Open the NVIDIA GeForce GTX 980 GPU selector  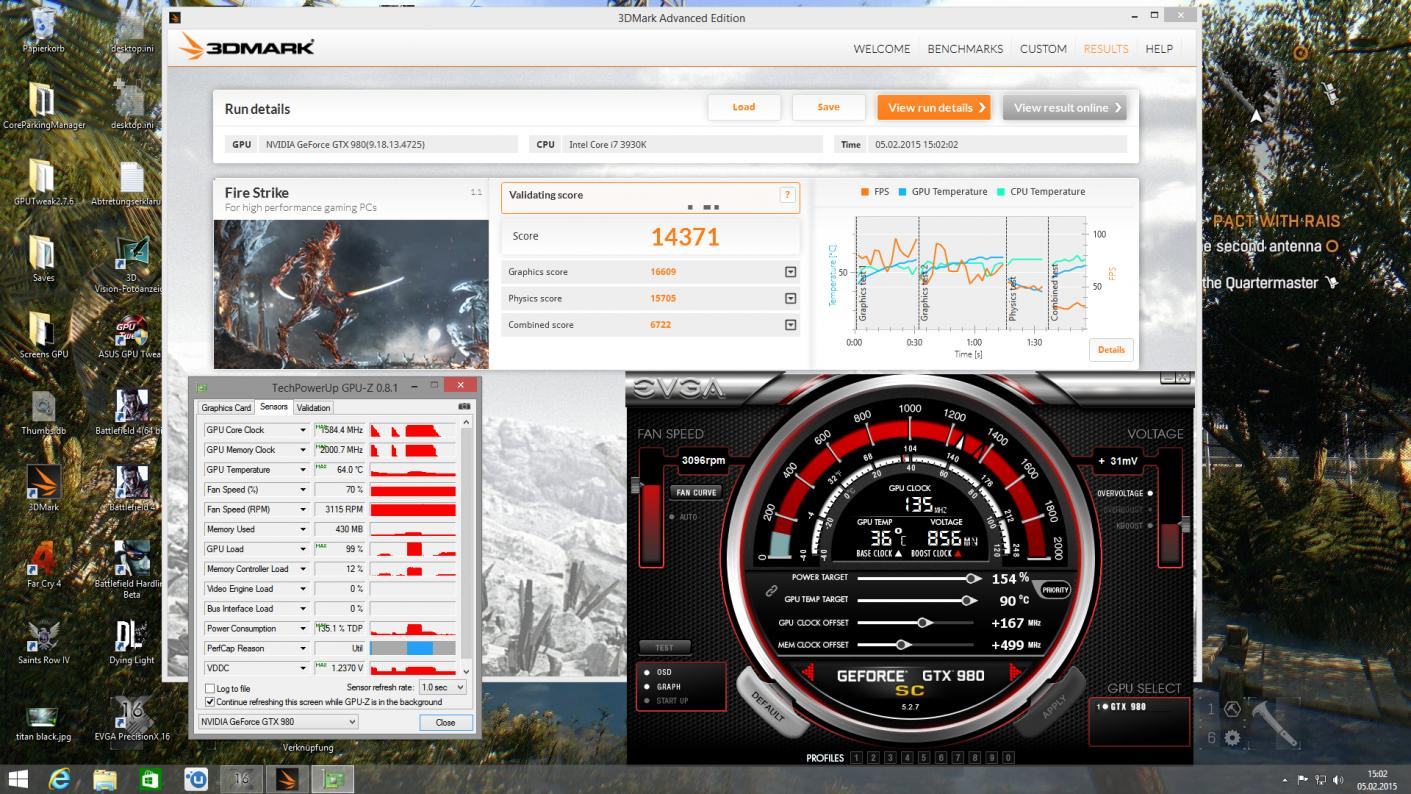click(277, 722)
